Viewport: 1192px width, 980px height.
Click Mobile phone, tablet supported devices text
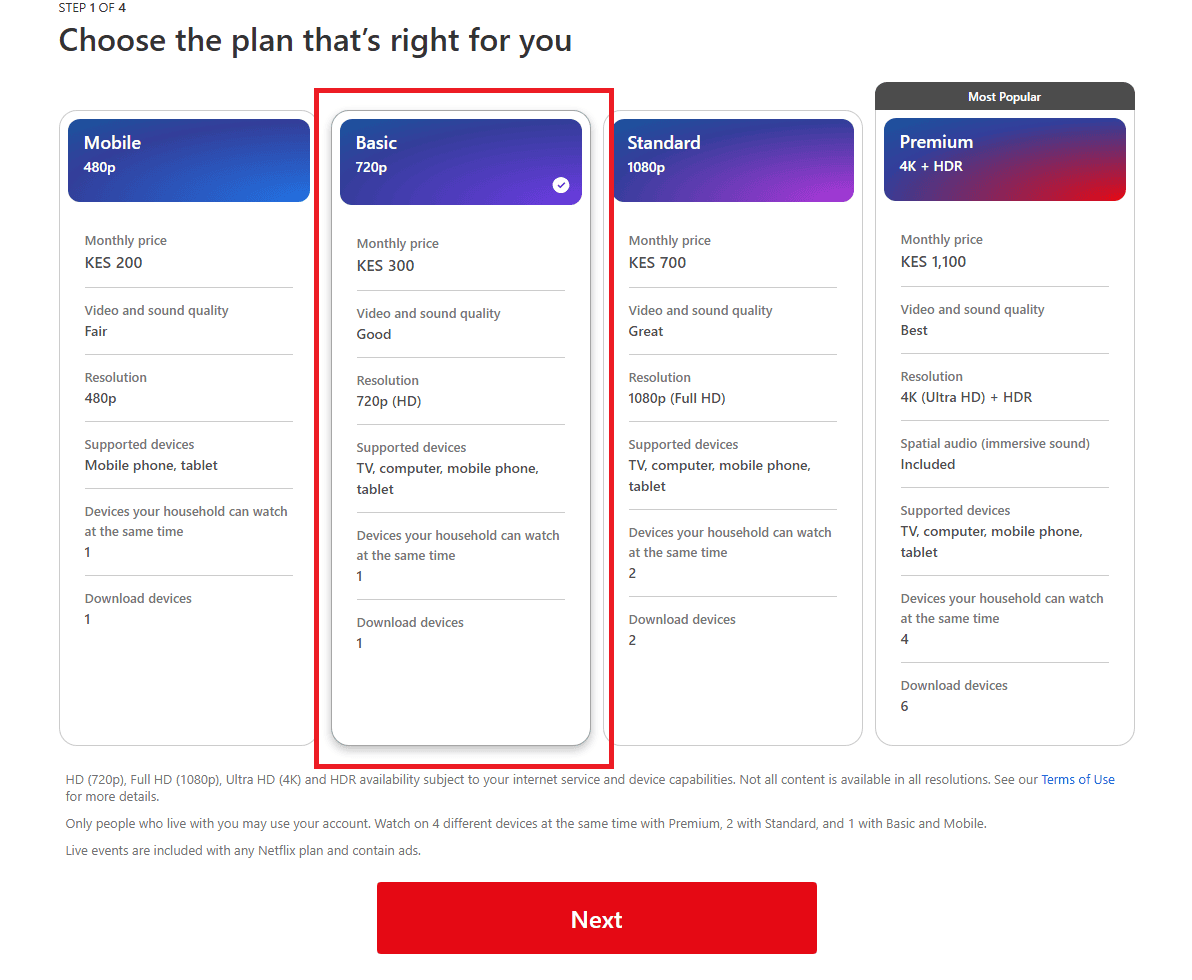(x=151, y=465)
